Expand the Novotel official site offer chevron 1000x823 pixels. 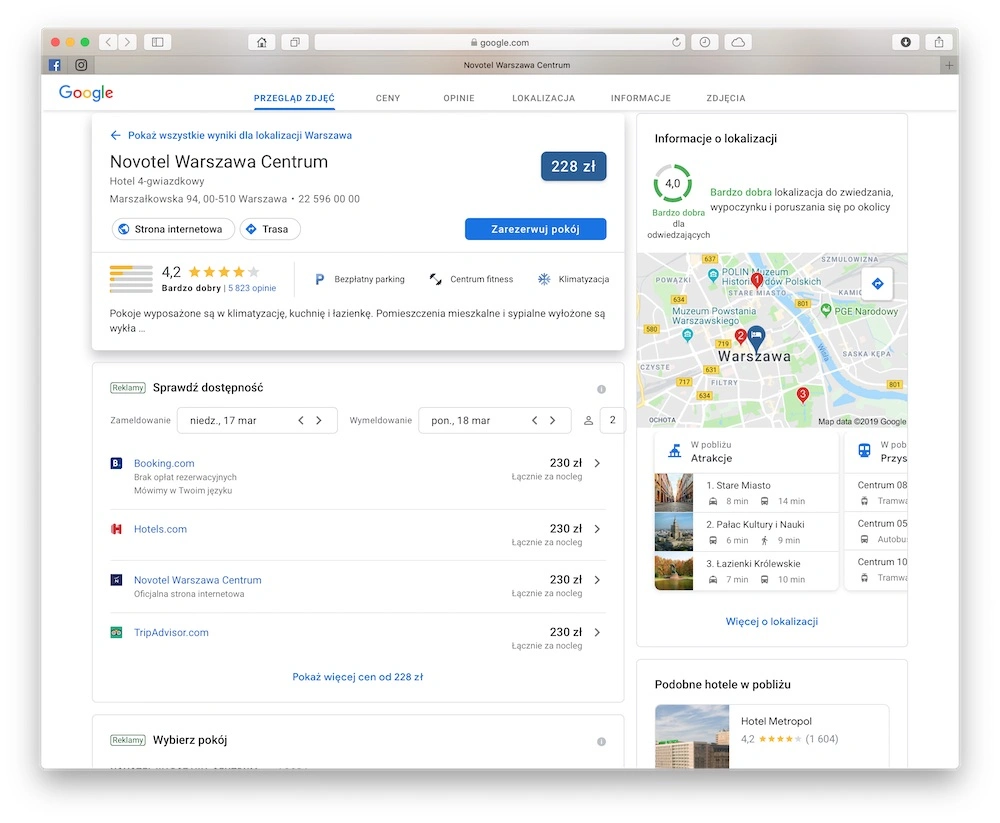point(597,580)
